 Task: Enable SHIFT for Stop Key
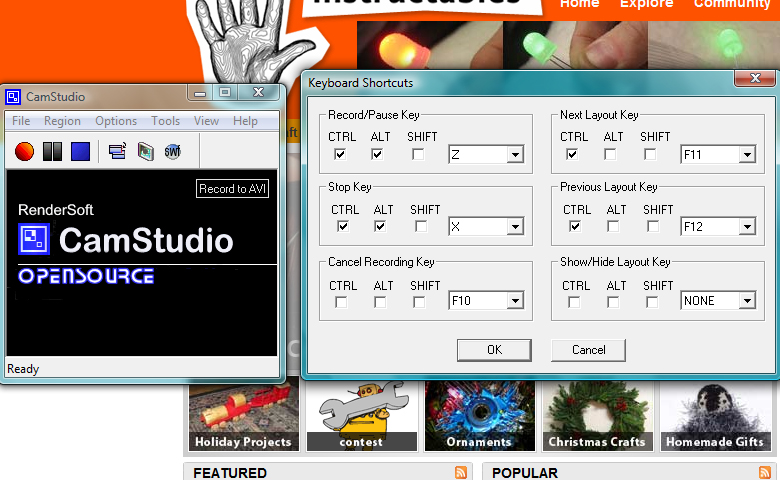click(421, 226)
